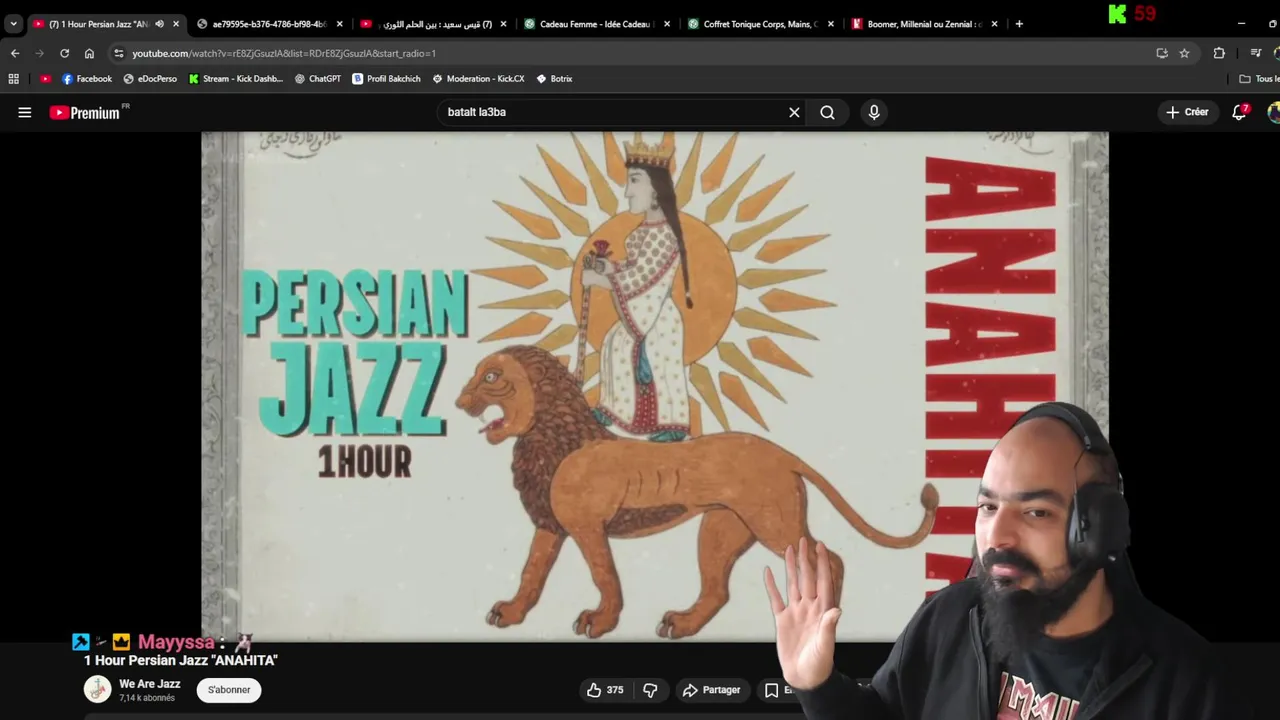Install or cast icon in address bar
Screen dimensions: 1280x720
tap(1162, 53)
